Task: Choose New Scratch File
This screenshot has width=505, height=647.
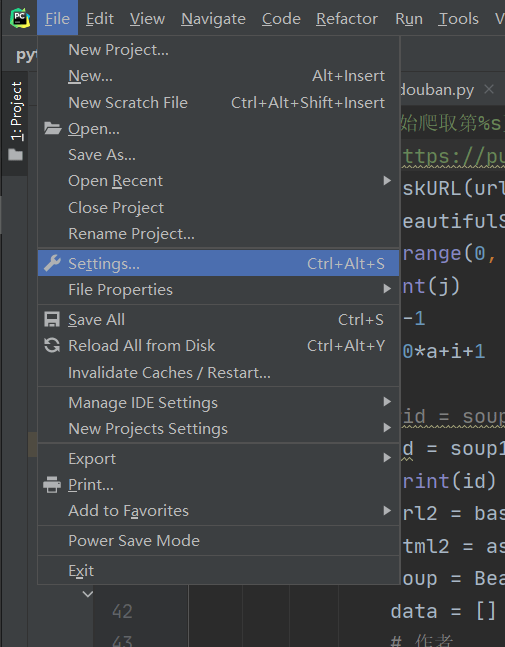Action: (218, 102)
